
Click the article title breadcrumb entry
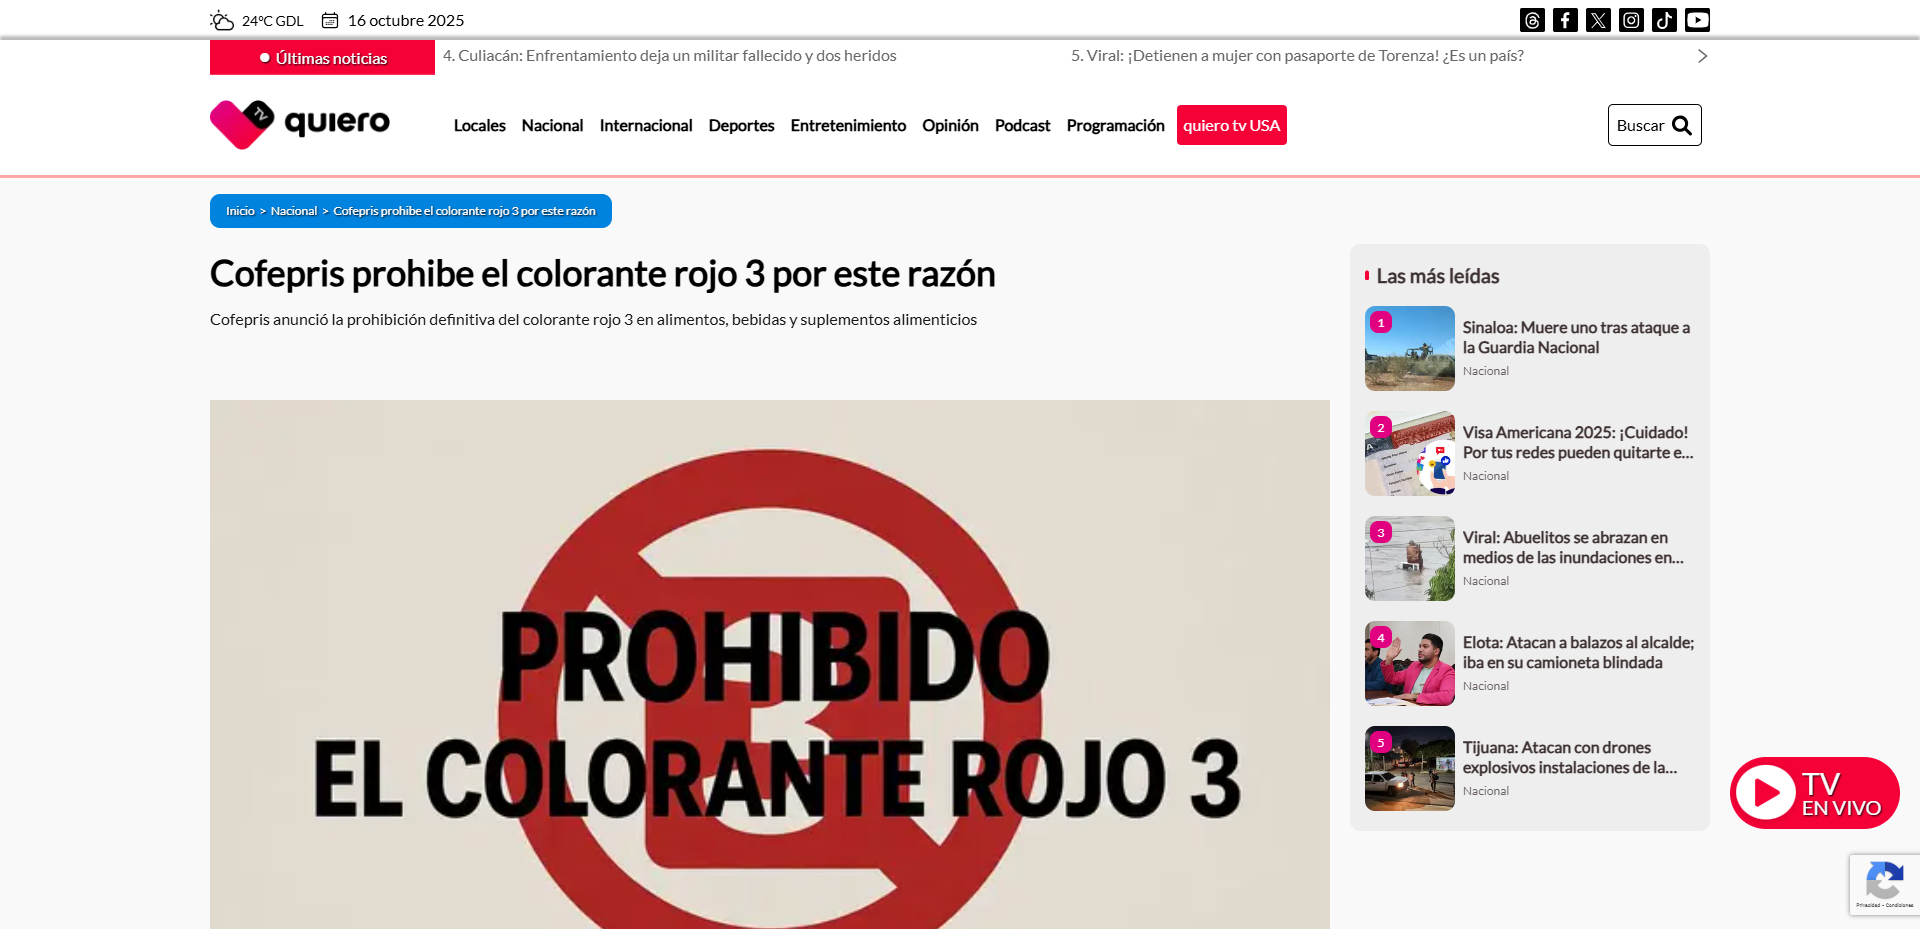[464, 211]
